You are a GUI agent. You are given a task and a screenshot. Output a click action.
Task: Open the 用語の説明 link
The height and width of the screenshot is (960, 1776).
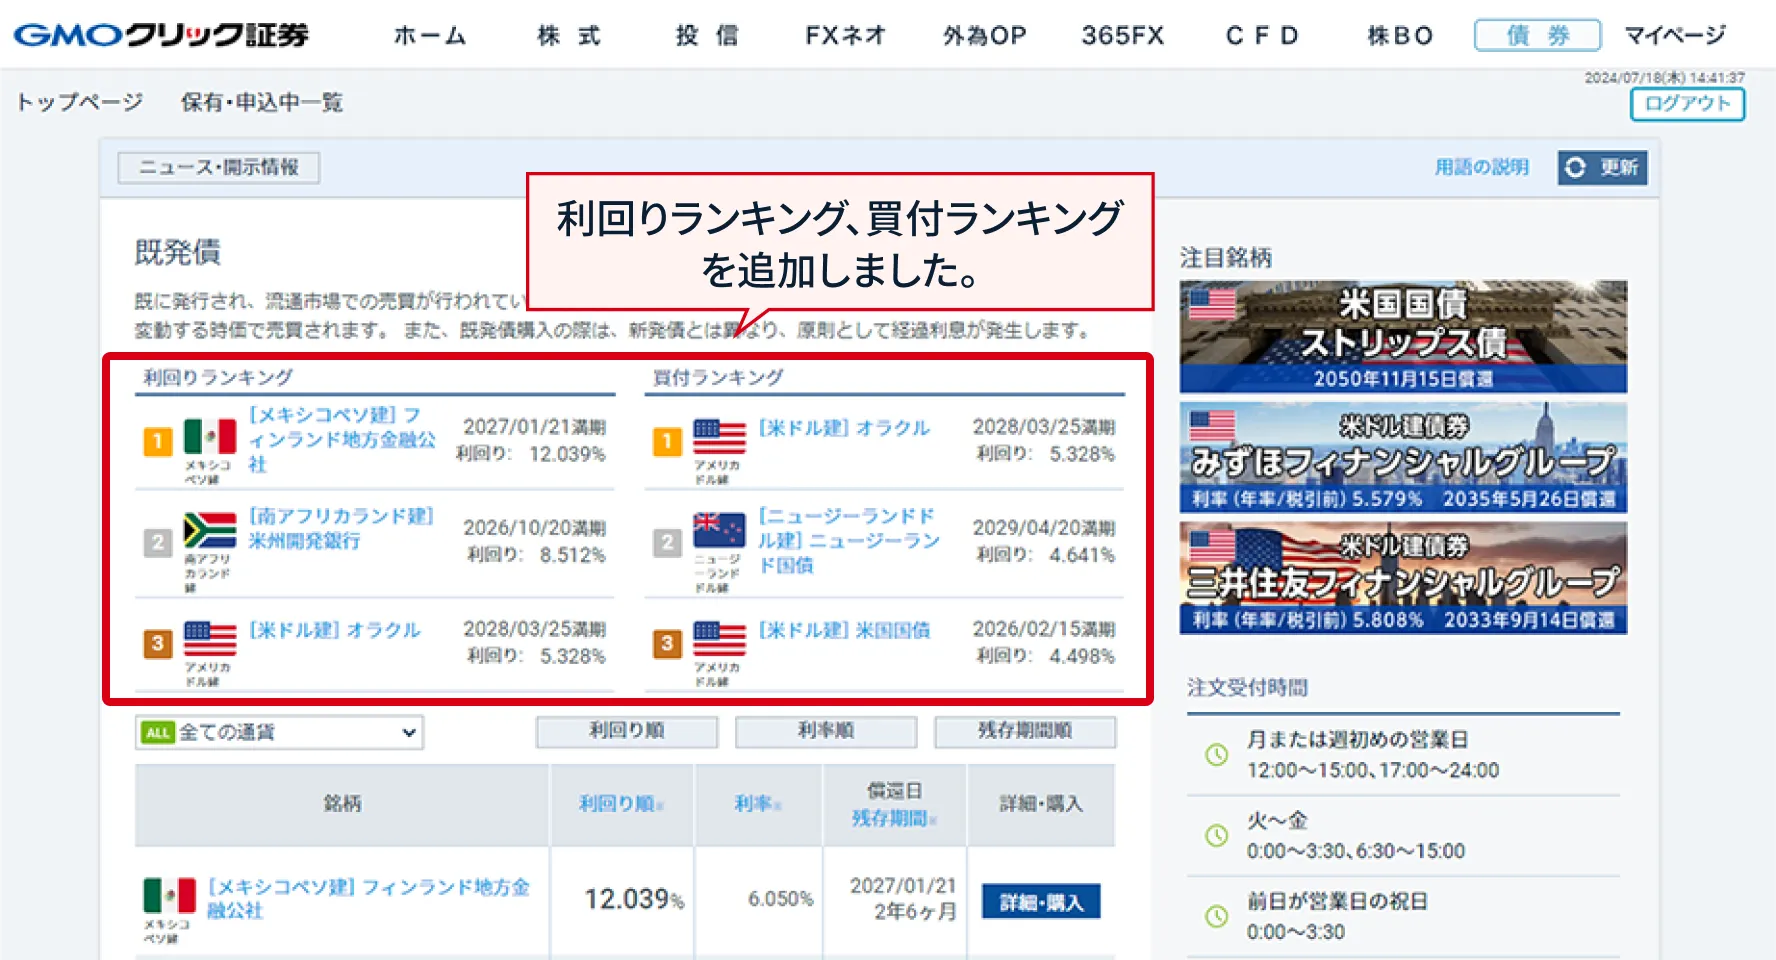point(1481,167)
